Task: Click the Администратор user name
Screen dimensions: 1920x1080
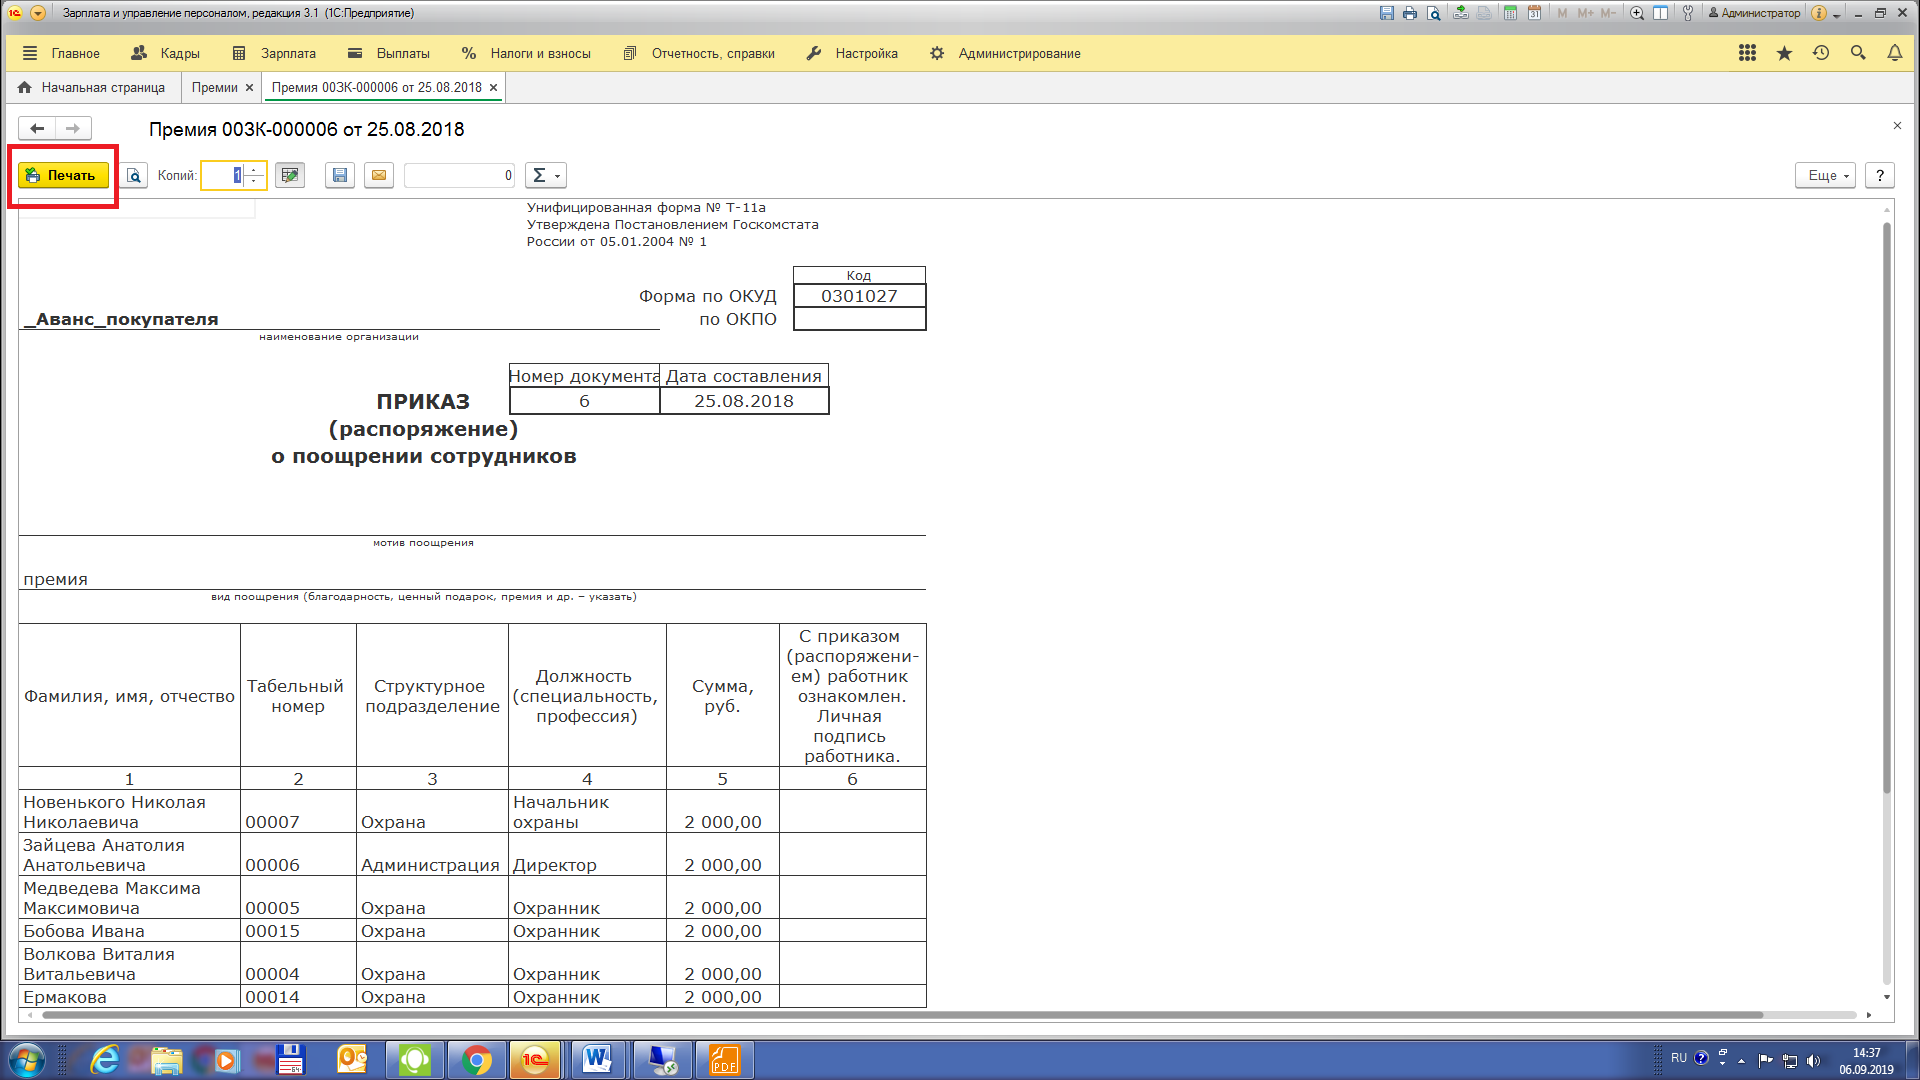Action: [1754, 13]
